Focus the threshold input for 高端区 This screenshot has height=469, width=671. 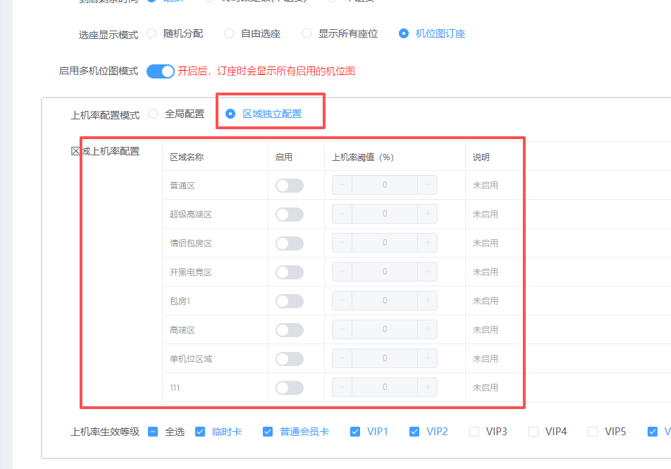point(385,329)
